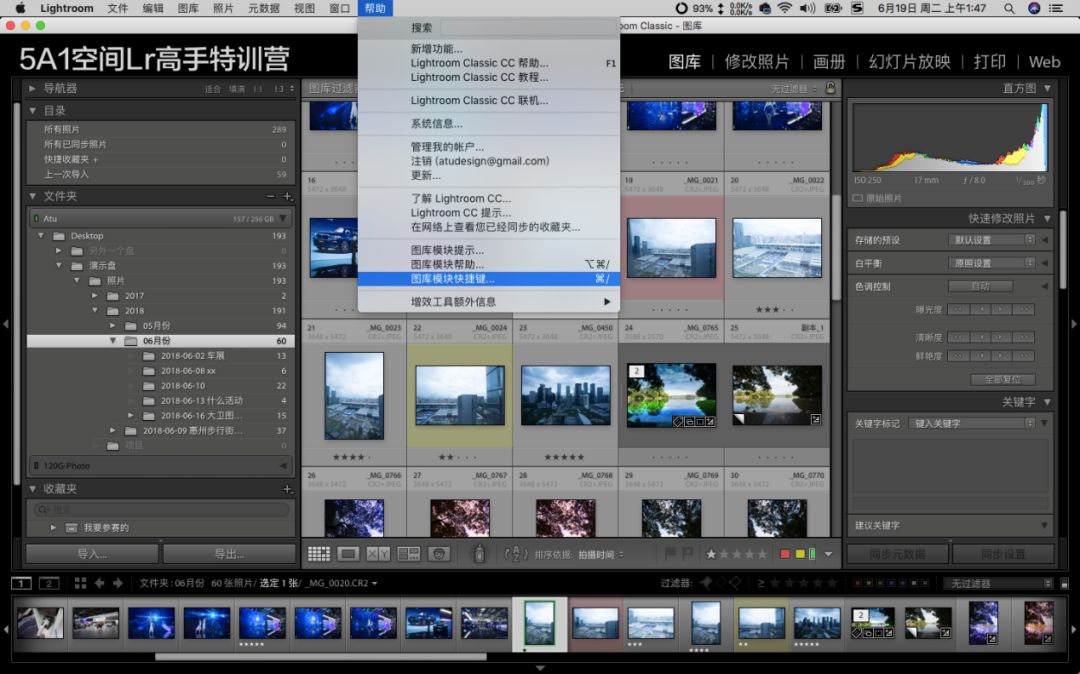Click 色调控制 自动 button

pos(980,286)
